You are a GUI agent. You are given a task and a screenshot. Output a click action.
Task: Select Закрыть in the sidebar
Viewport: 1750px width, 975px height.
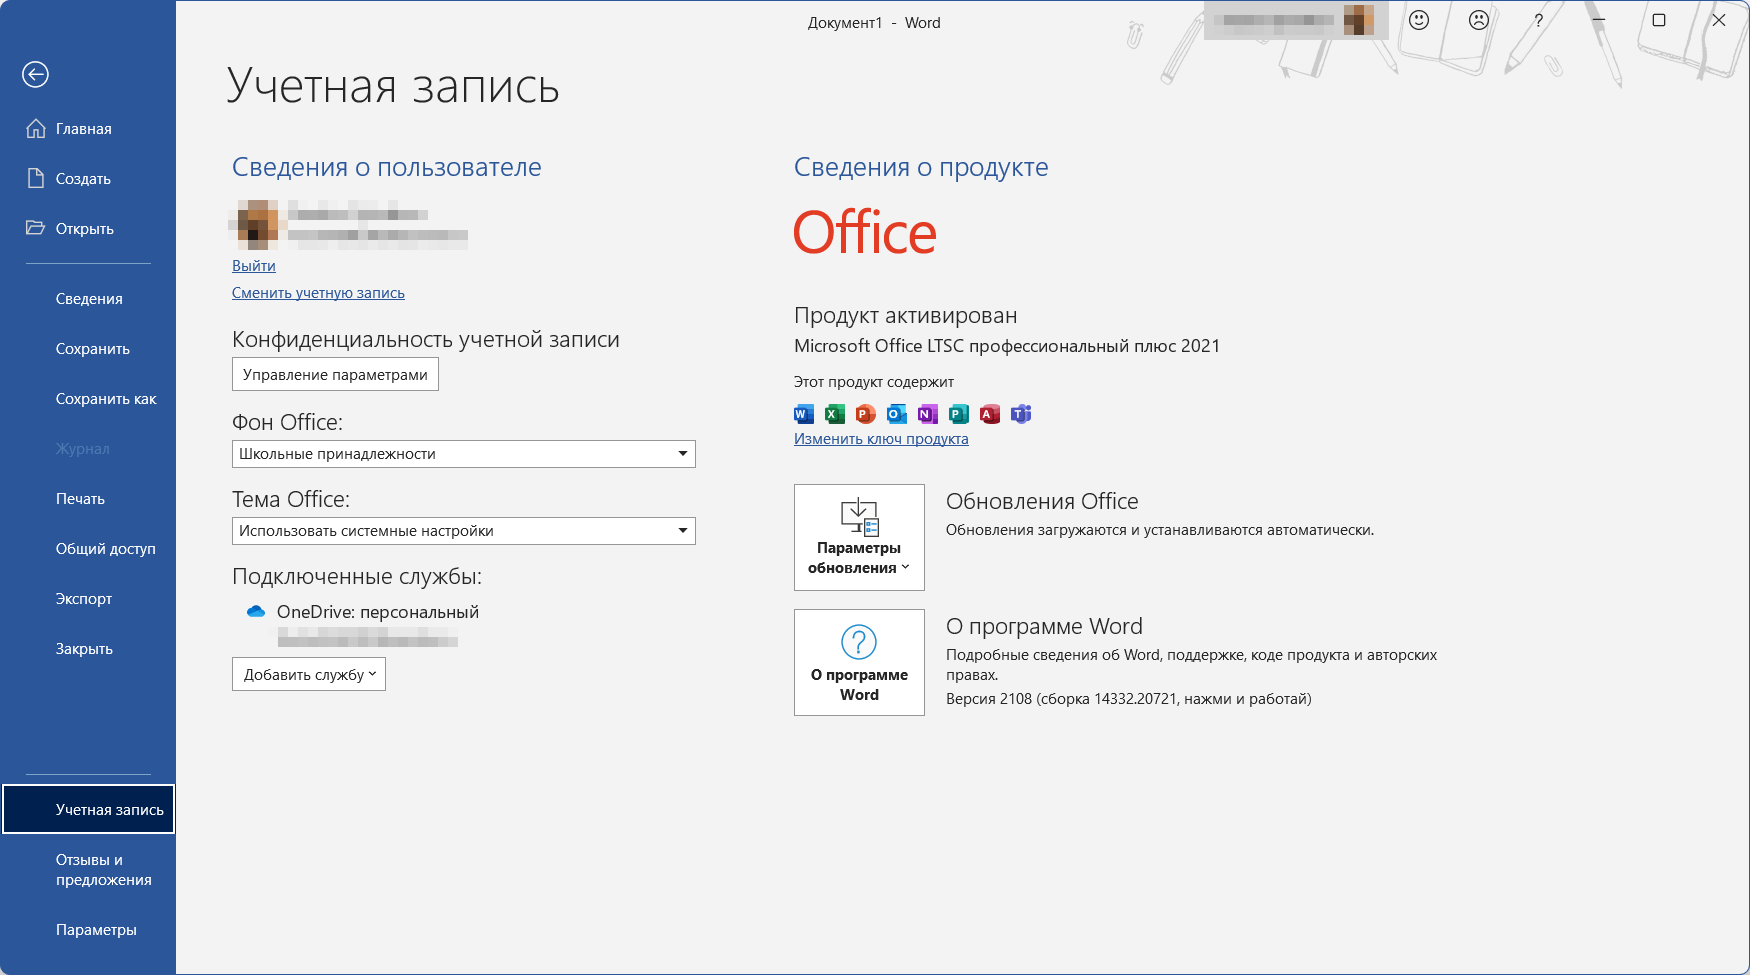click(84, 649)
